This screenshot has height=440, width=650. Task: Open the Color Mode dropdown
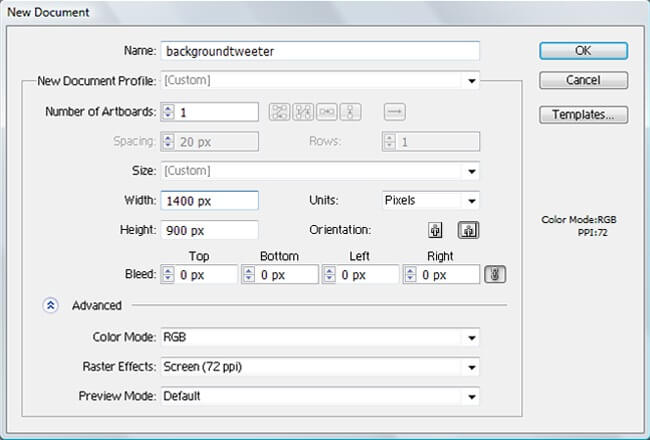point(470,338)
